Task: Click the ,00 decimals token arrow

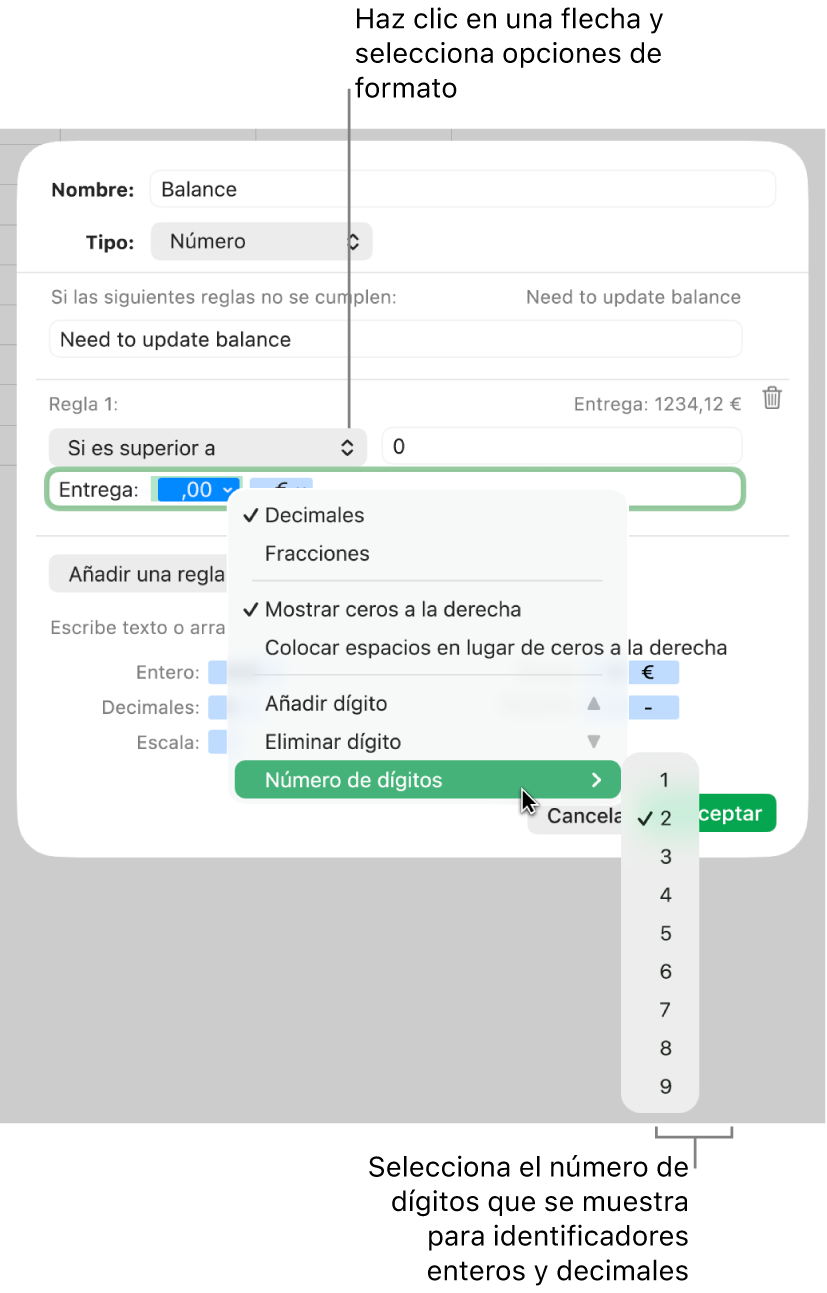Action: tap(228, 490)
